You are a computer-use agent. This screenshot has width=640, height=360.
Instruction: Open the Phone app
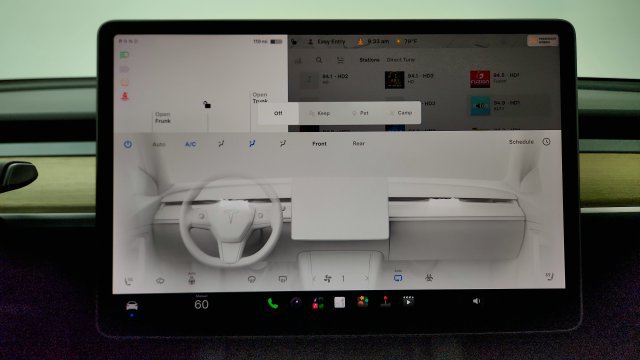[x=273, y=303]
